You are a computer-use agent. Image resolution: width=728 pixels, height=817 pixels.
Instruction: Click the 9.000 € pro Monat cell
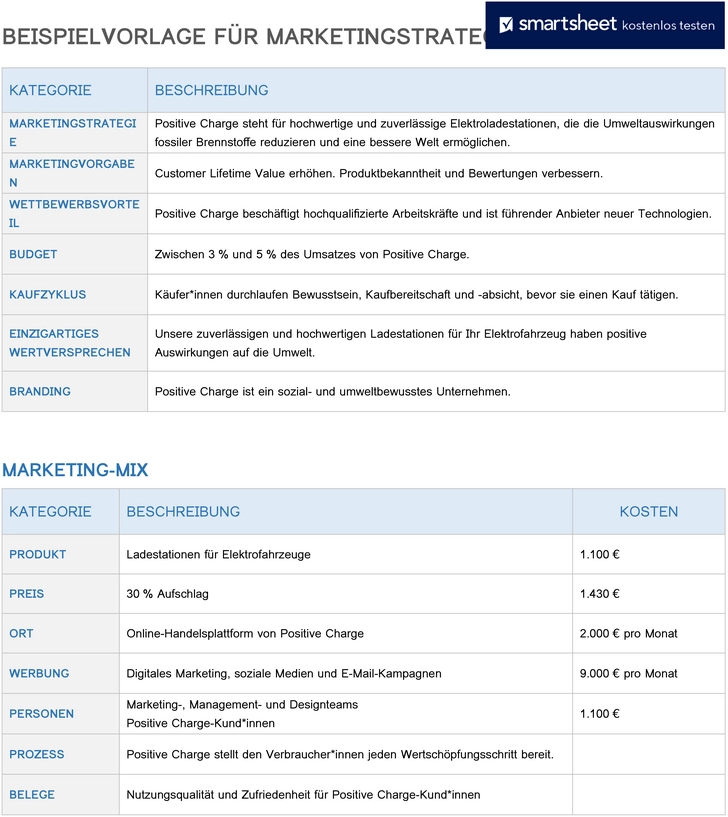pyautogui.click(x=649, y=673)
